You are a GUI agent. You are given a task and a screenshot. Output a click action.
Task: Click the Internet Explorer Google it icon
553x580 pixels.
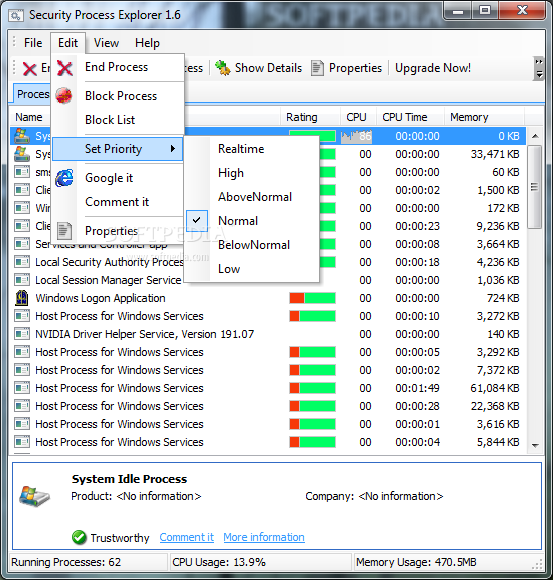point(64,178)
